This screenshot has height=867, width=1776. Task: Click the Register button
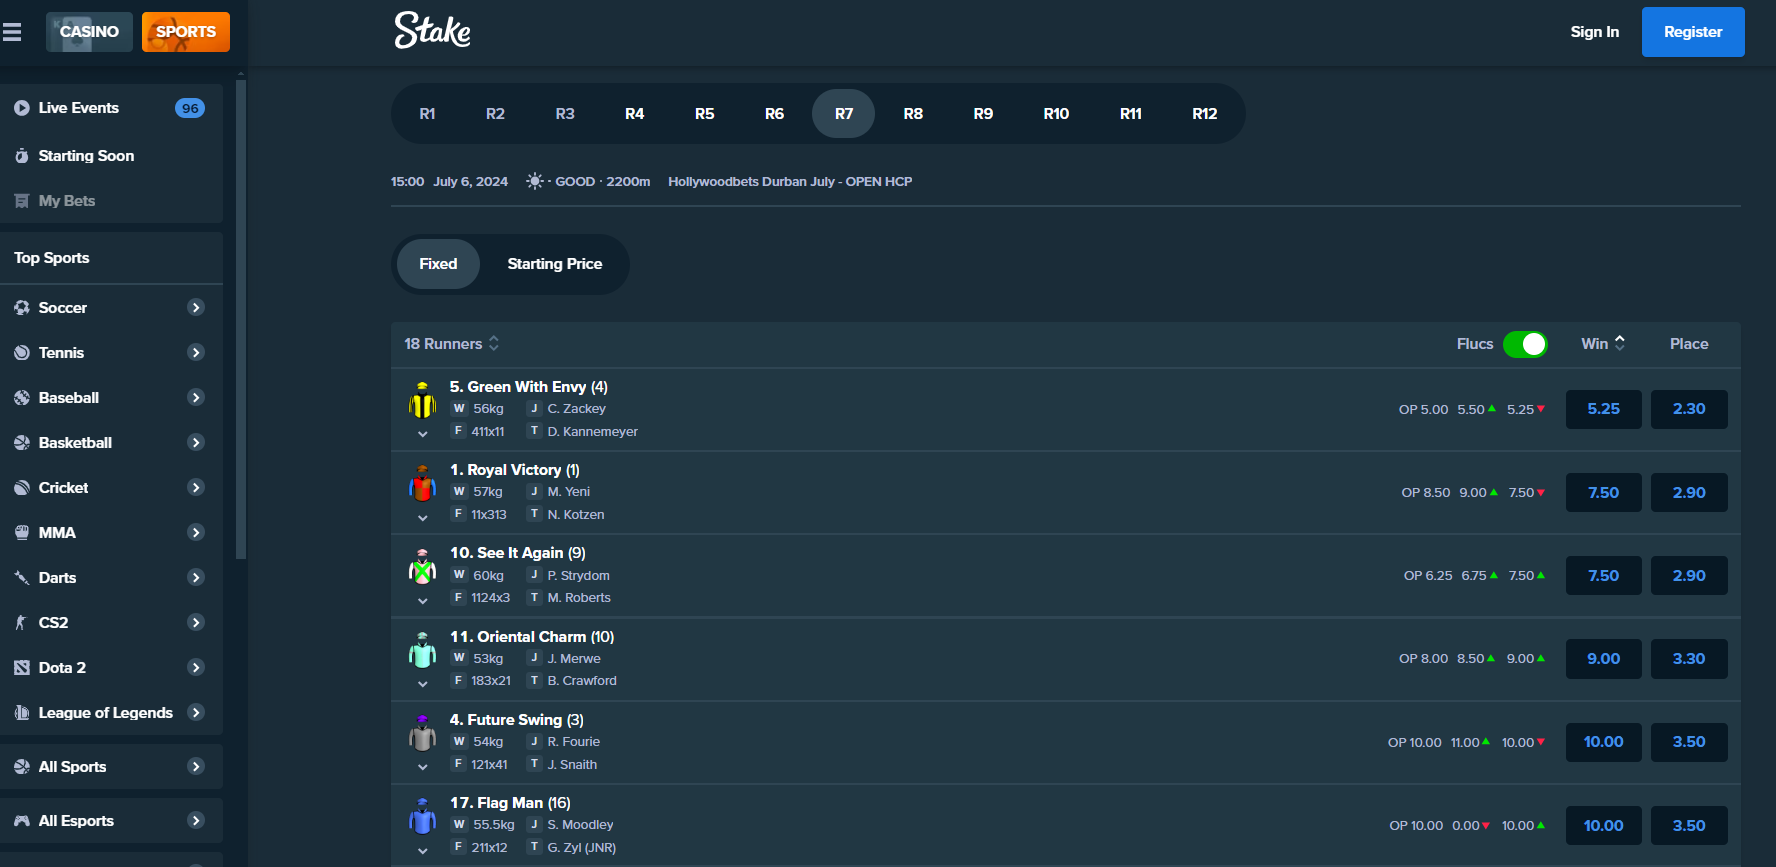1693,32
